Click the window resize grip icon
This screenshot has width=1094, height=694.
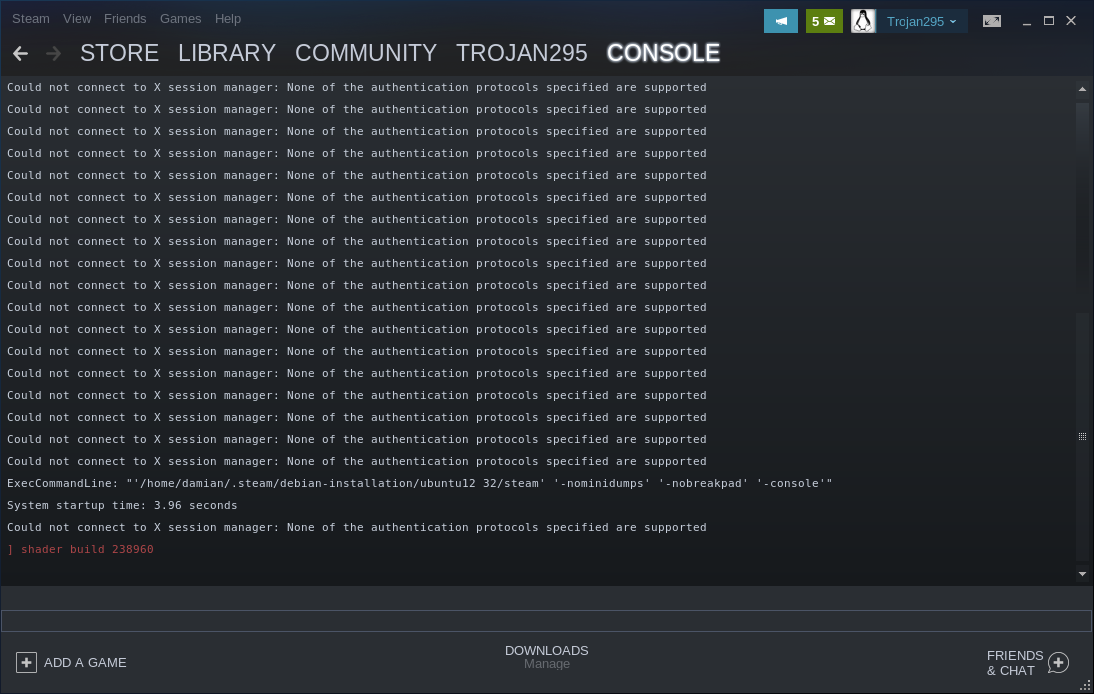[x=1085, y=686]
